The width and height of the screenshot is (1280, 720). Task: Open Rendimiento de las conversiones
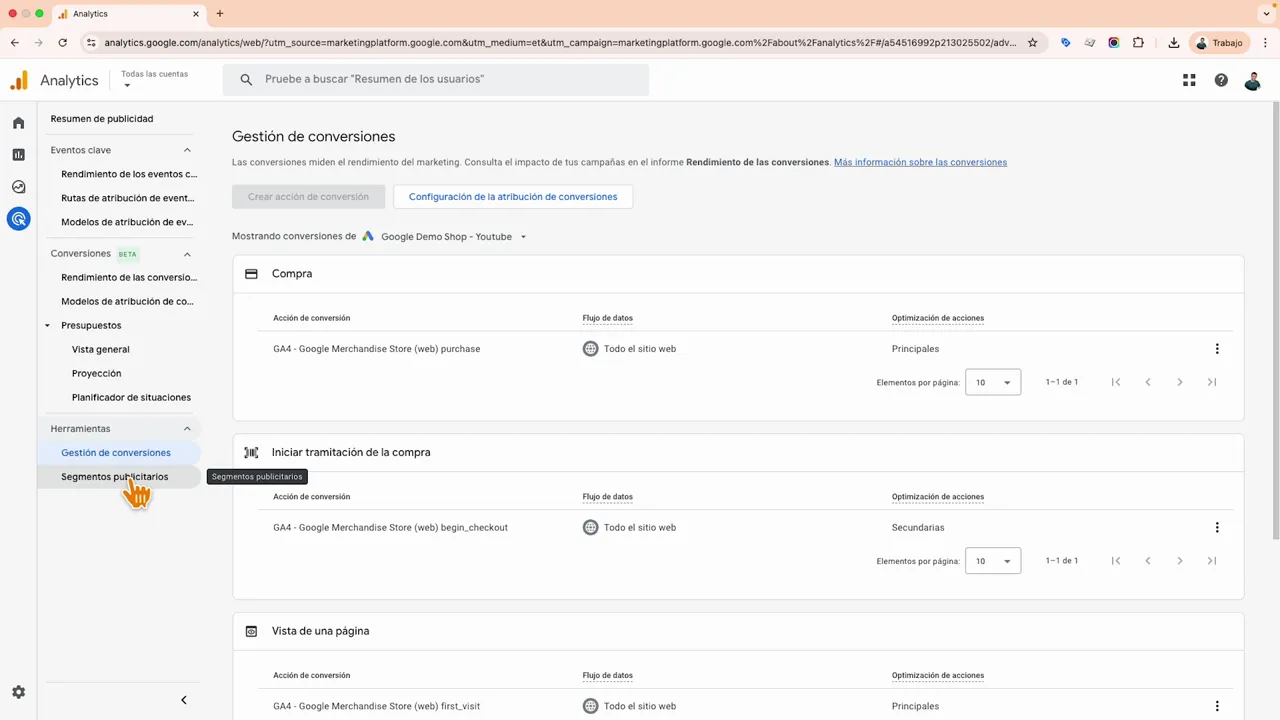click(x=129, y=277)
